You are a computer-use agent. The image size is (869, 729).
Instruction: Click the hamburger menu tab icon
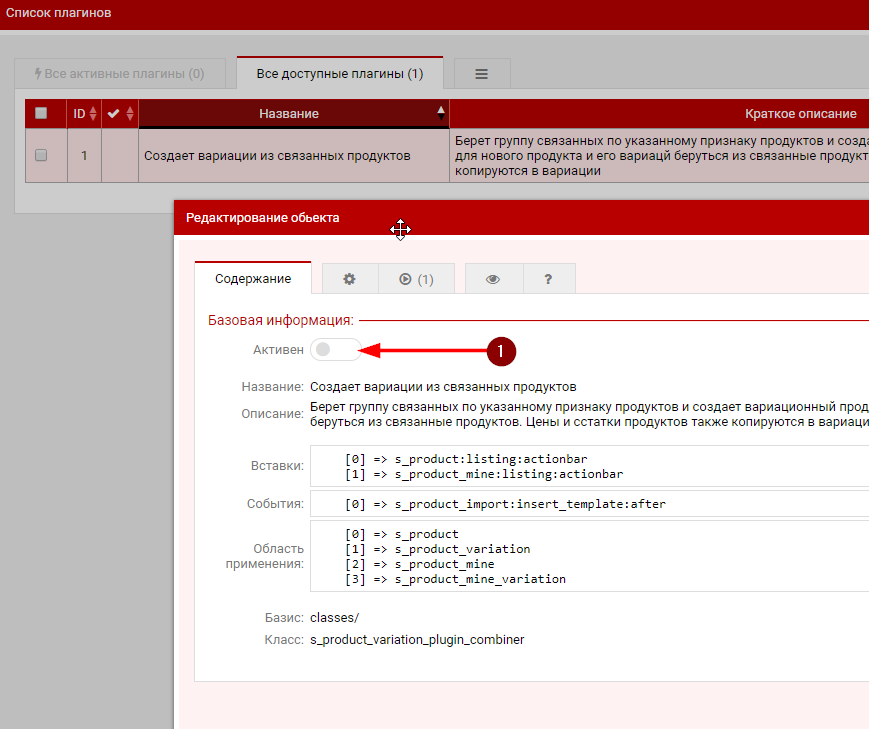481,74
